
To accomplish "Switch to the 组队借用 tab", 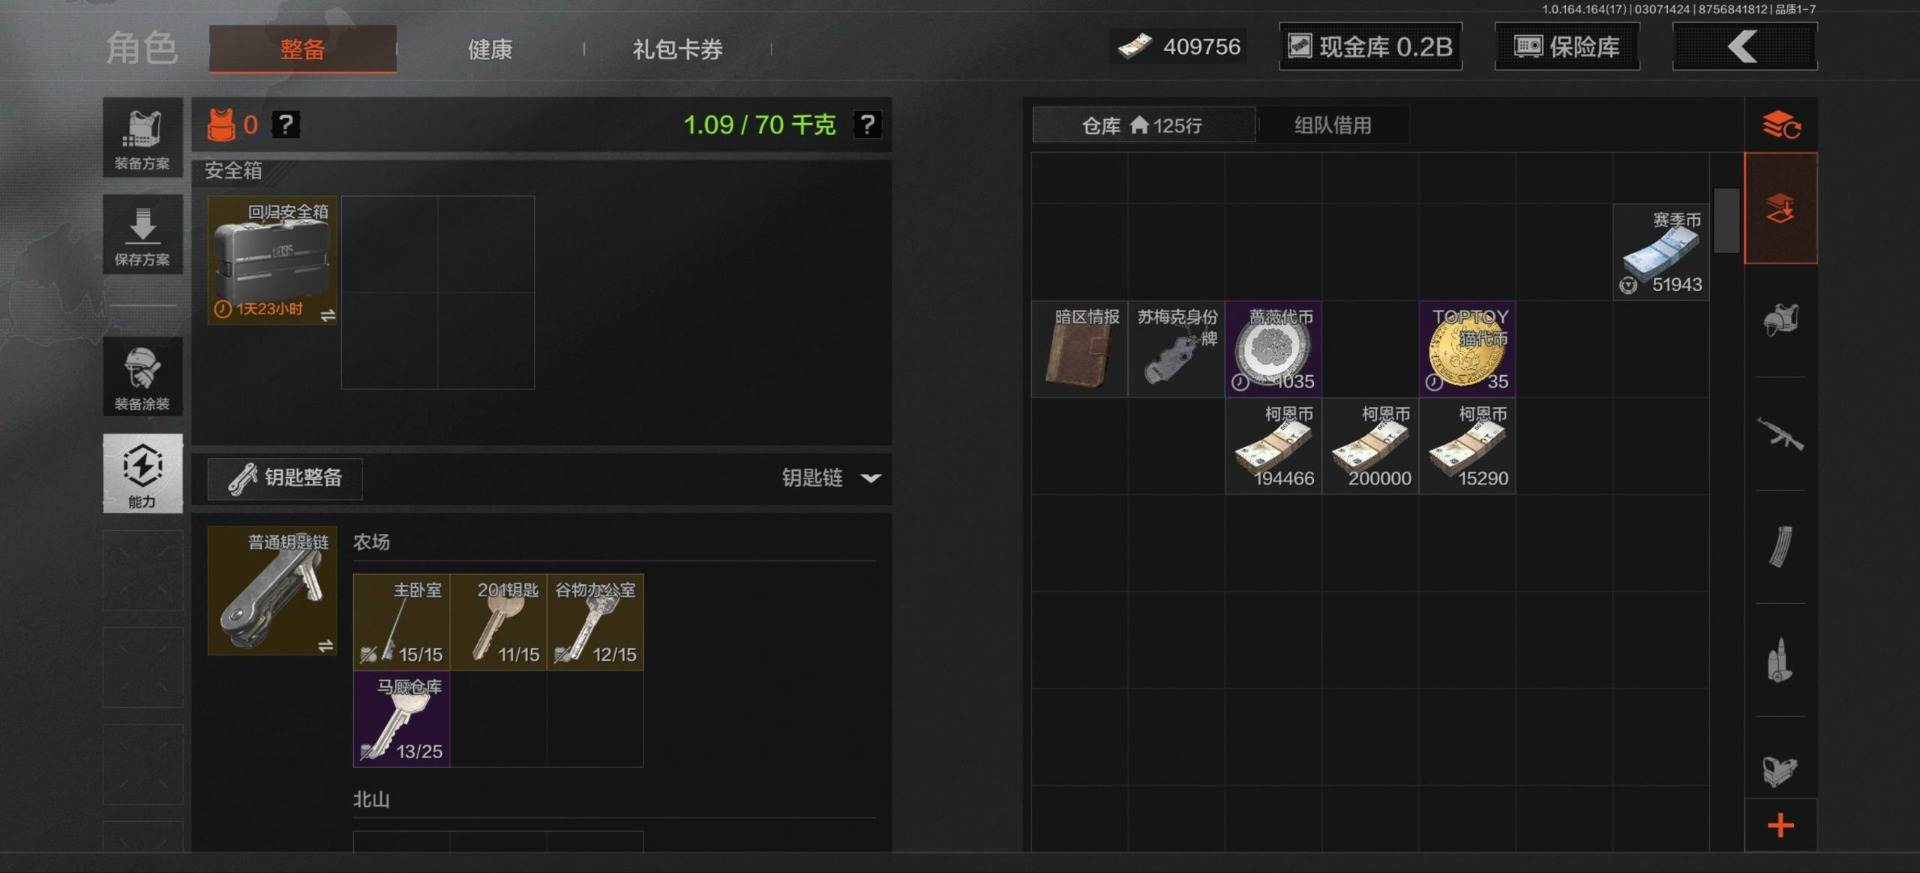I will (x=1333, y=125).
